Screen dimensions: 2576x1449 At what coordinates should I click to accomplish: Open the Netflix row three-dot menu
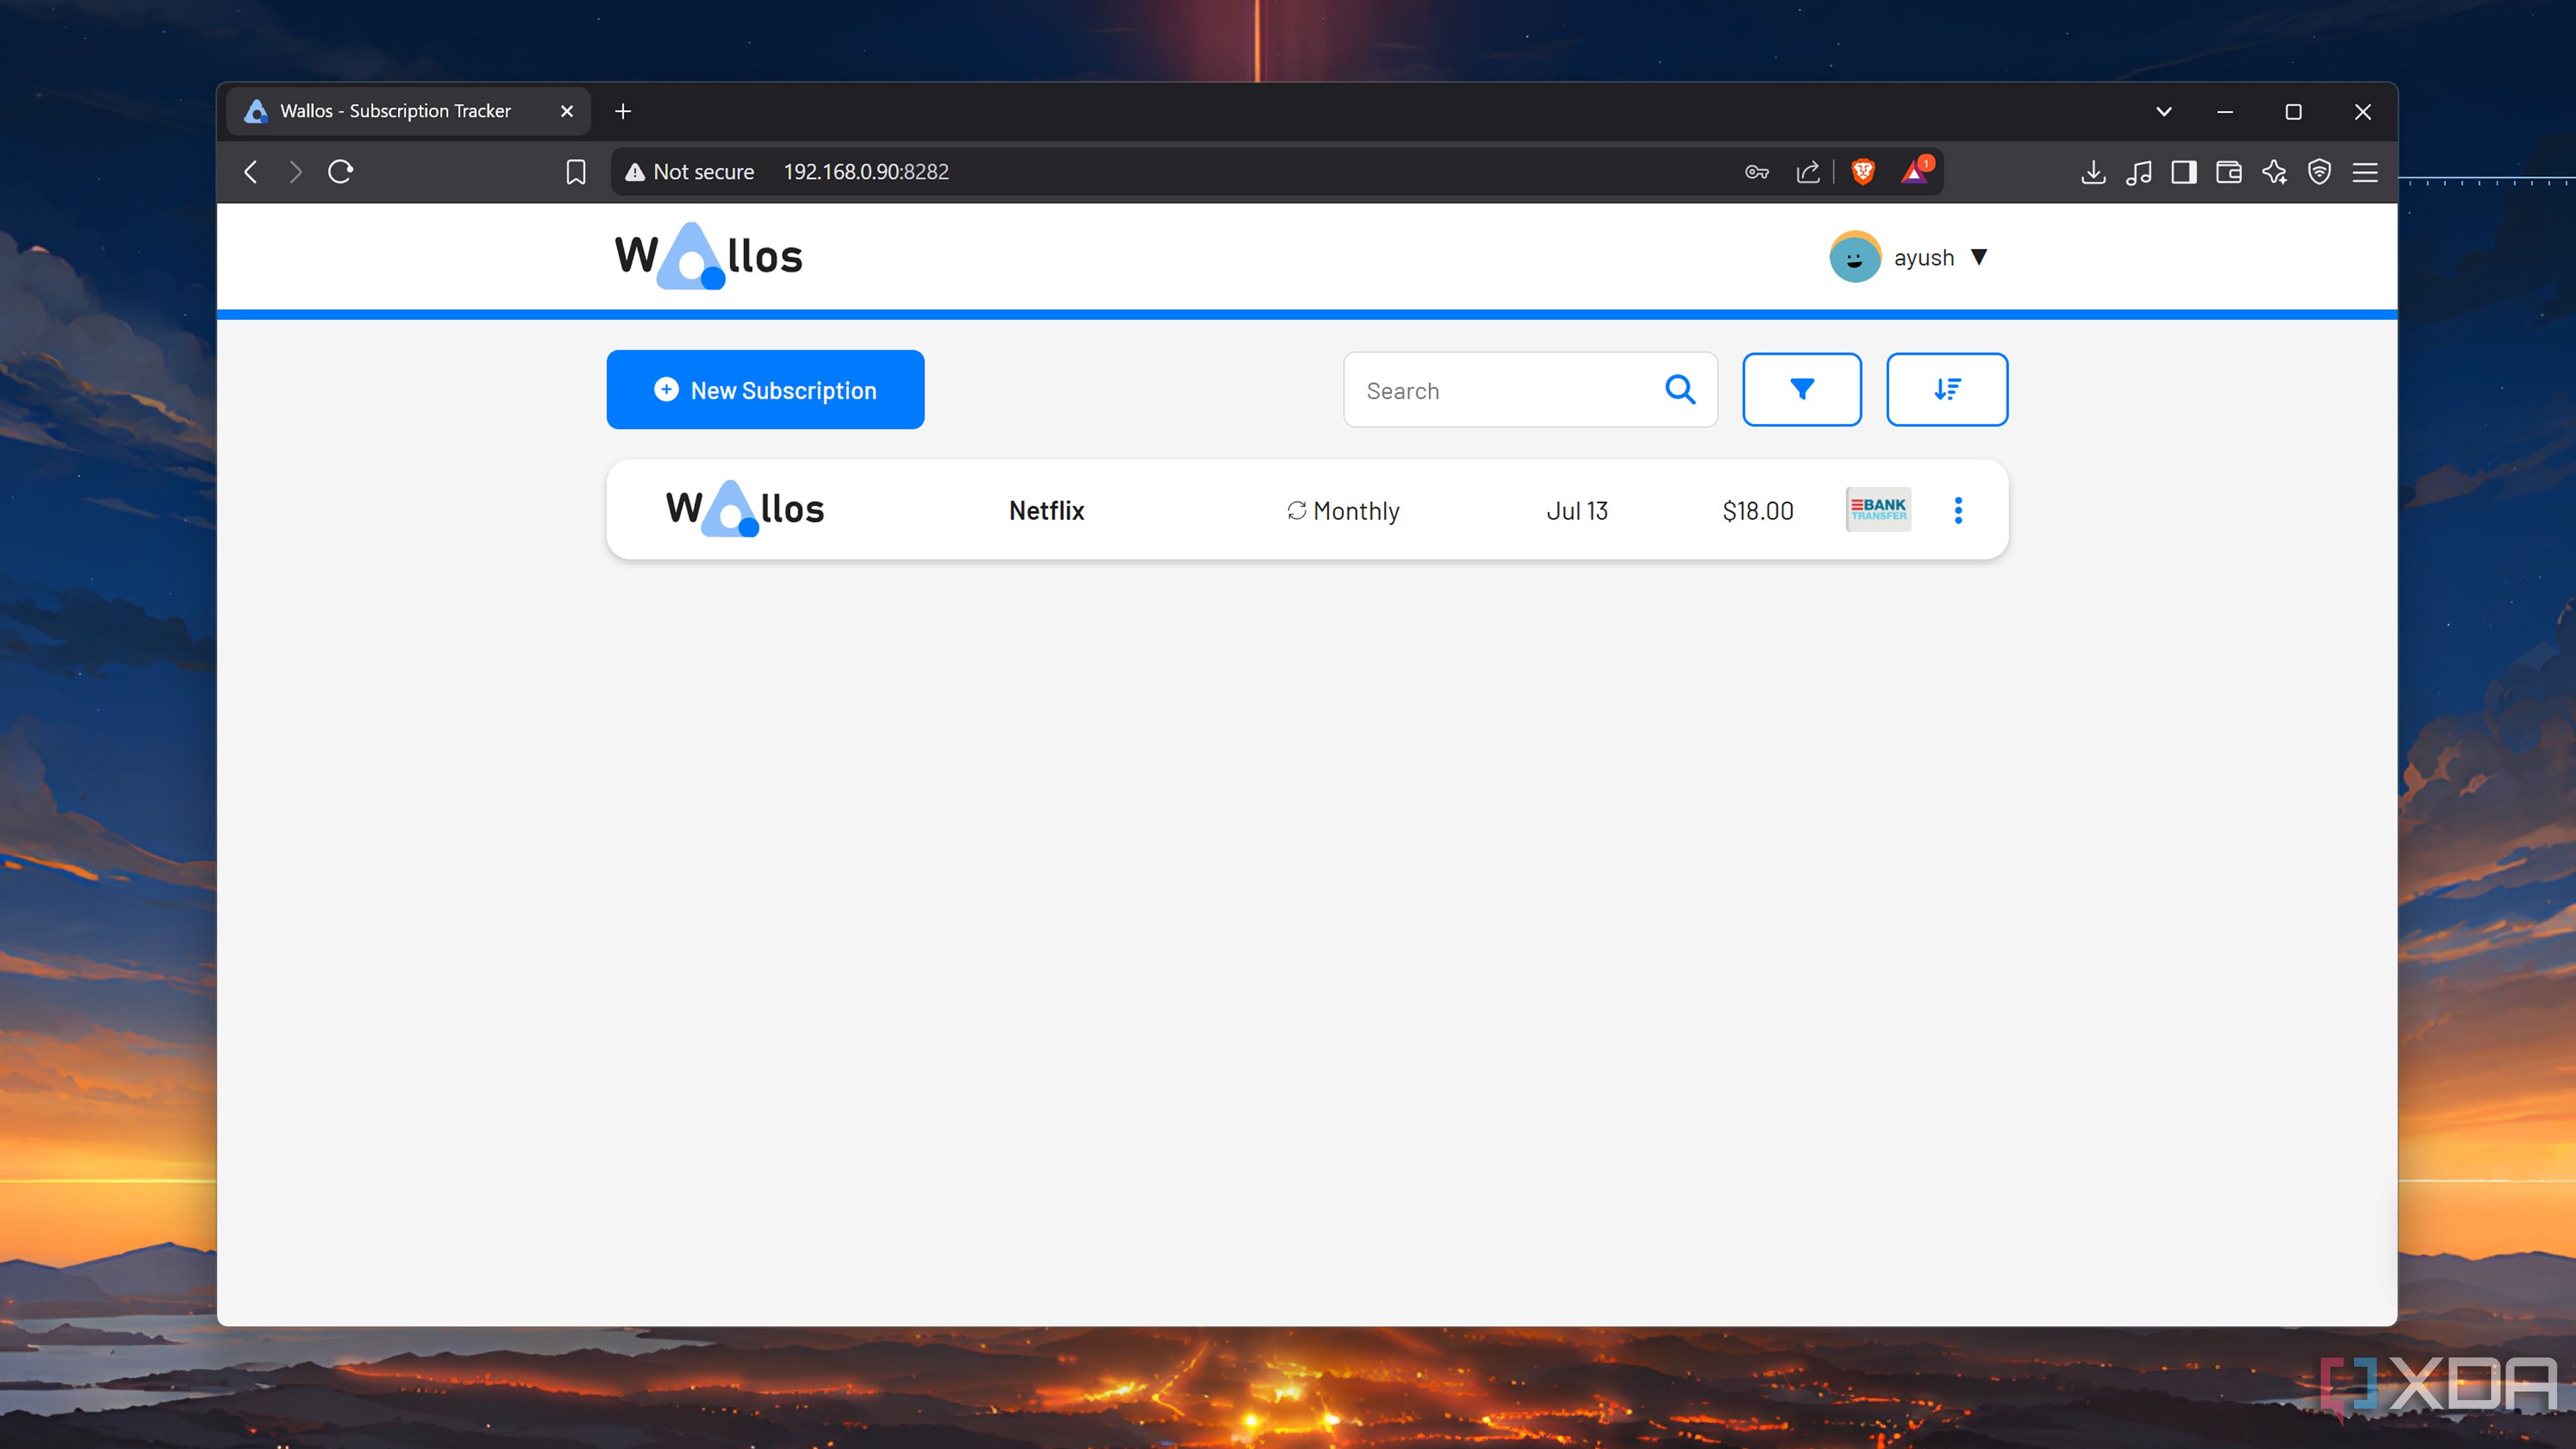coord(1958,510)
